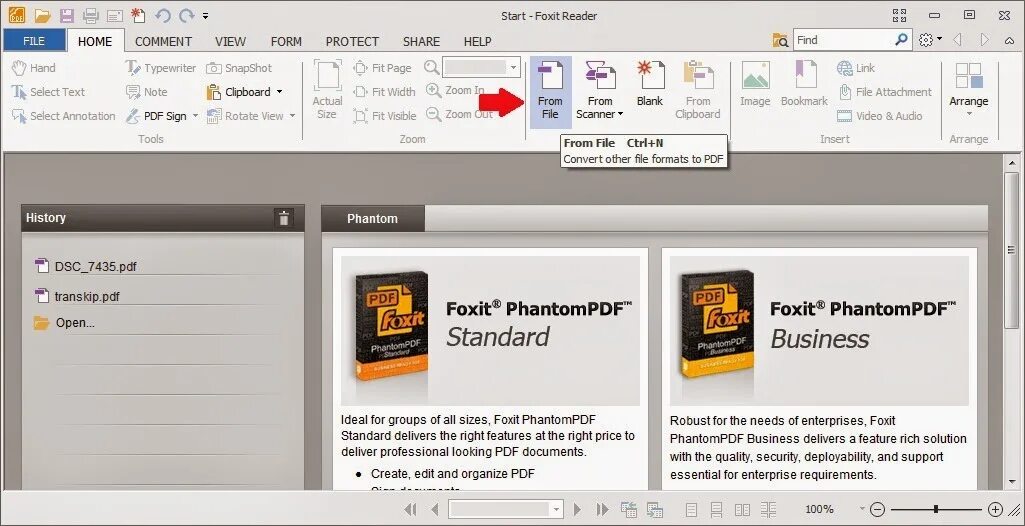Click the Foxit PhantomPDF Standard banner
The image size is (1025, 526).
click(490, 331)
